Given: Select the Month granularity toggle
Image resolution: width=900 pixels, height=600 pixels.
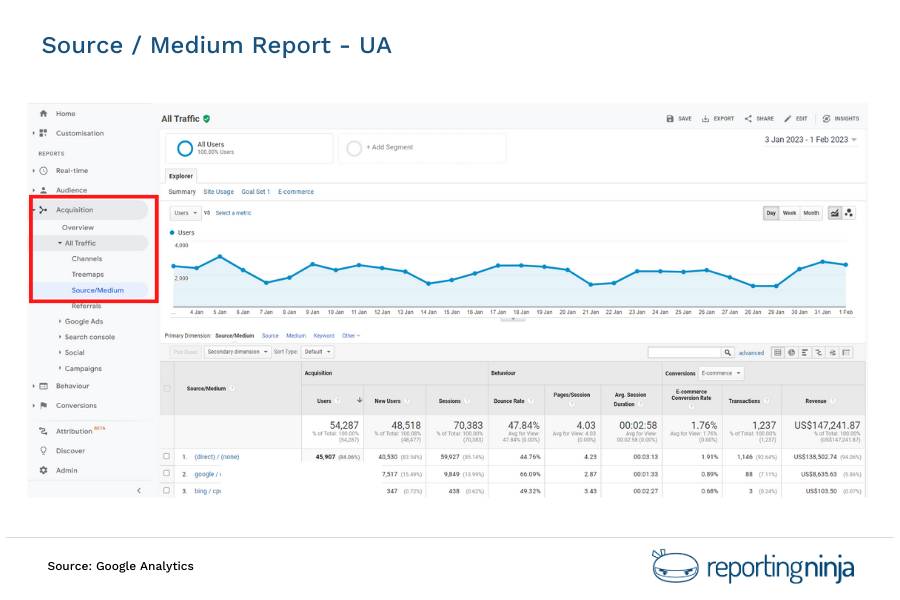Looking at the screenshot, I should click(x=811, y=213).
